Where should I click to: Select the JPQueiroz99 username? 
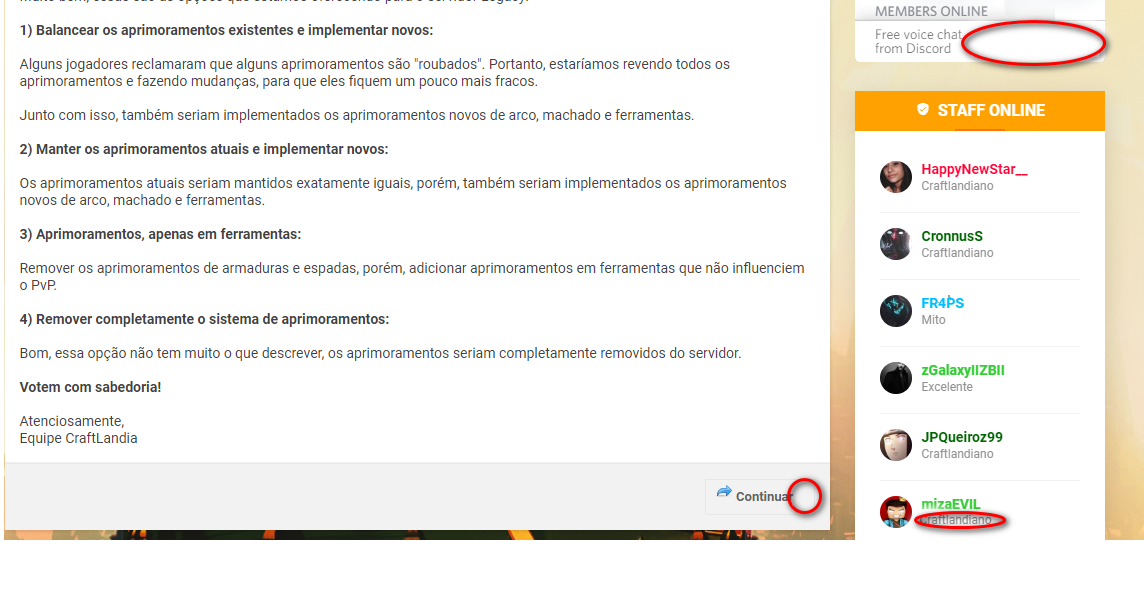[x=961, y=437]
